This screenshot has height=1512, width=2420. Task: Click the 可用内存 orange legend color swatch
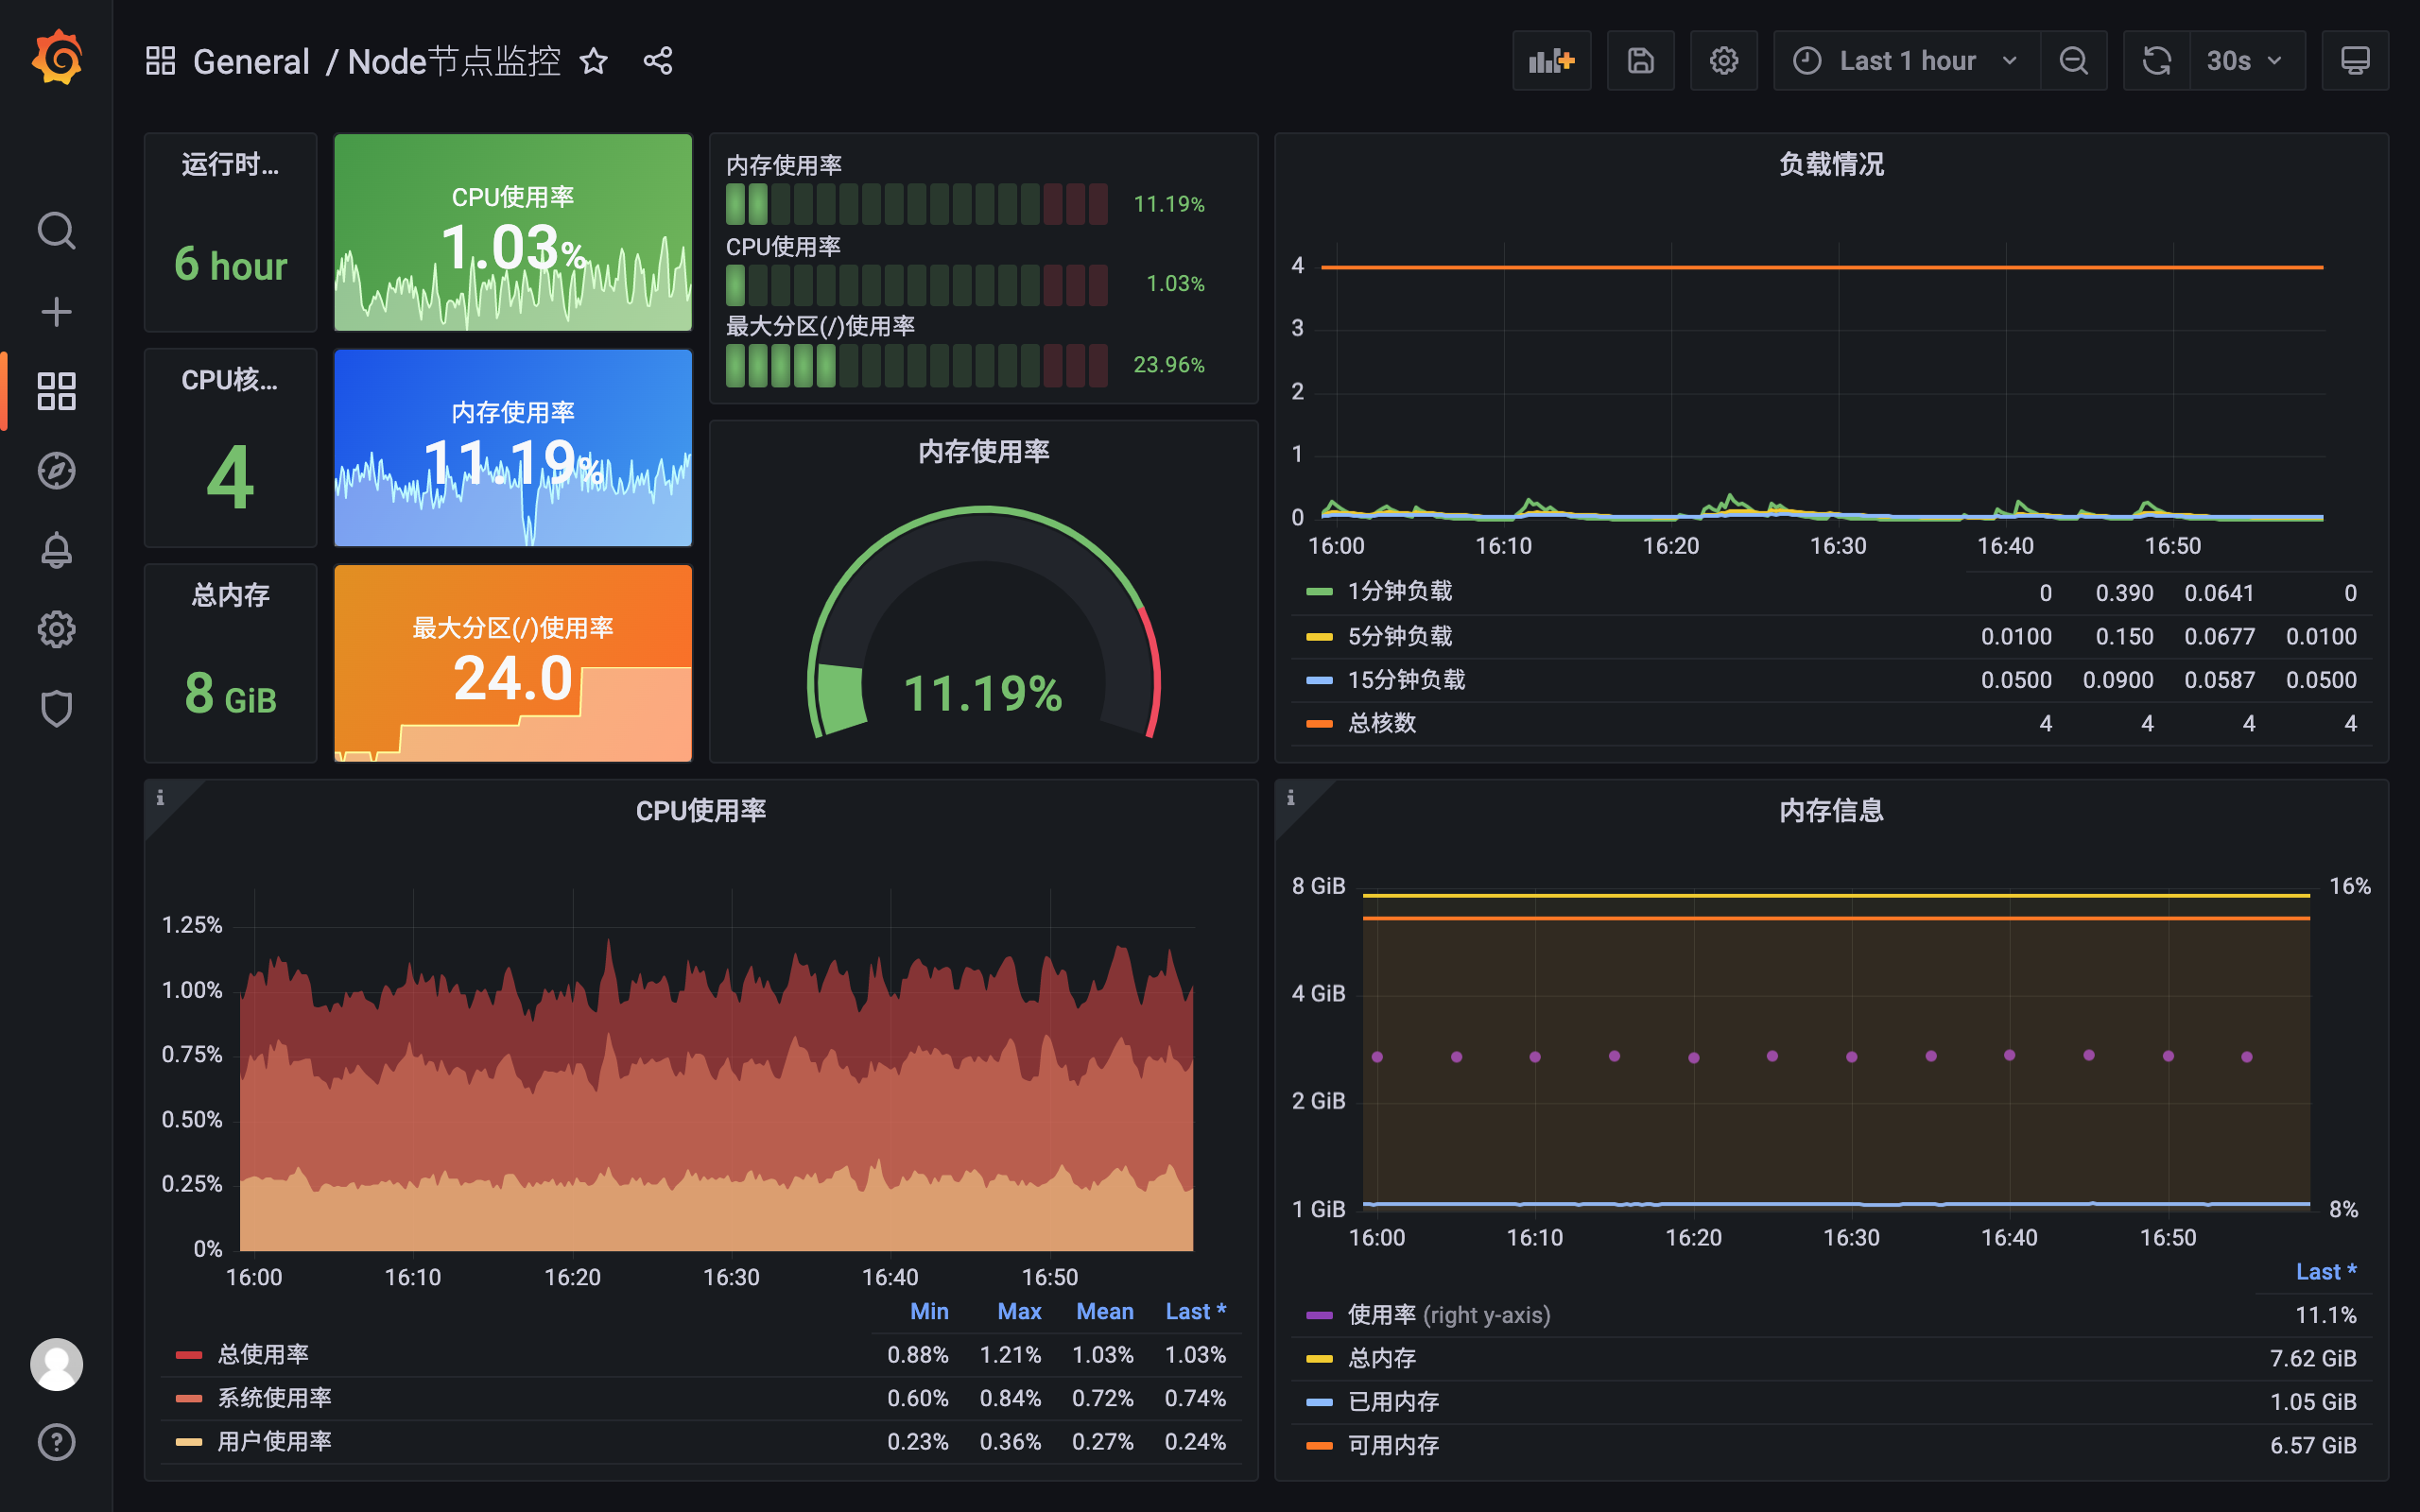pos(1319,1445)
